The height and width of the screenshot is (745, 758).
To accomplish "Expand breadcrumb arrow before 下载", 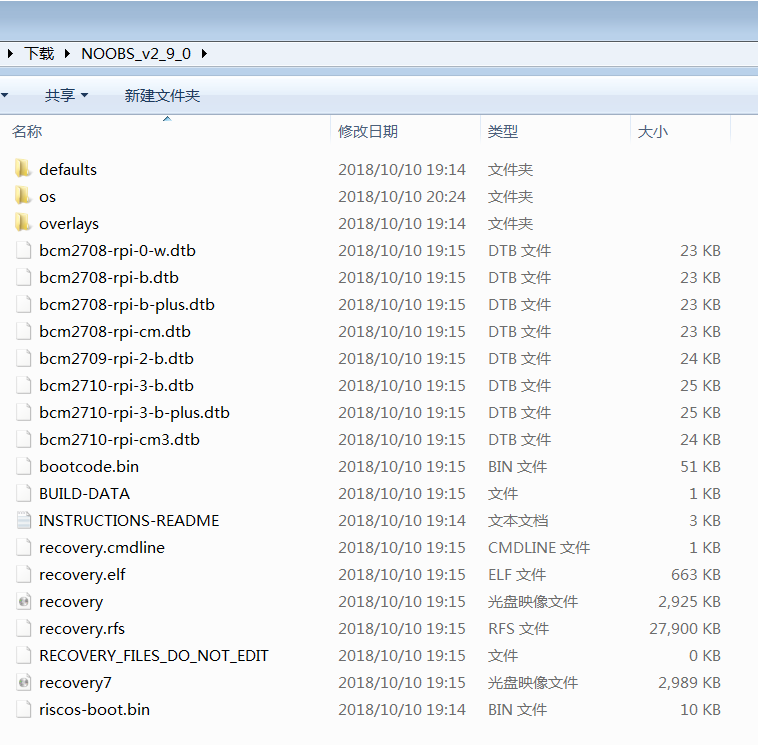I will pyautogui.click(x=10, y=53).
